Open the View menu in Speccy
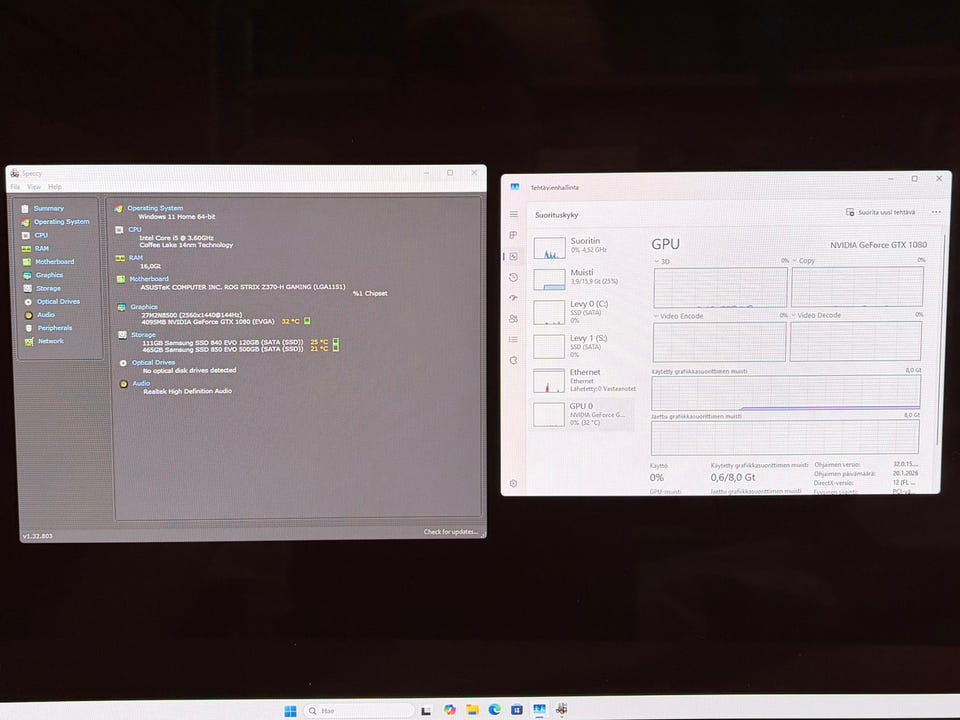960x720 pixels. (34, 187)
